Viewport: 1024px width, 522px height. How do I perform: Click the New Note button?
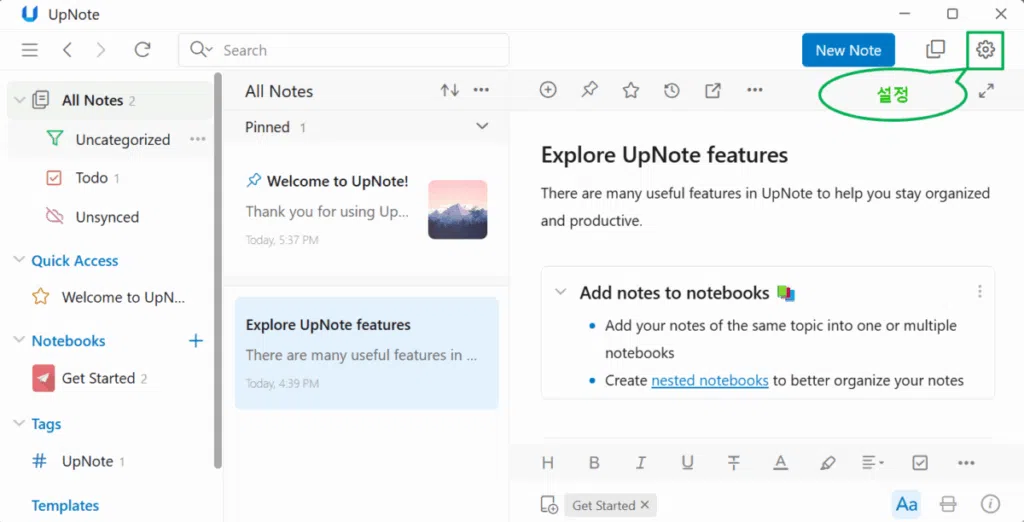click(x=847, y=50)
